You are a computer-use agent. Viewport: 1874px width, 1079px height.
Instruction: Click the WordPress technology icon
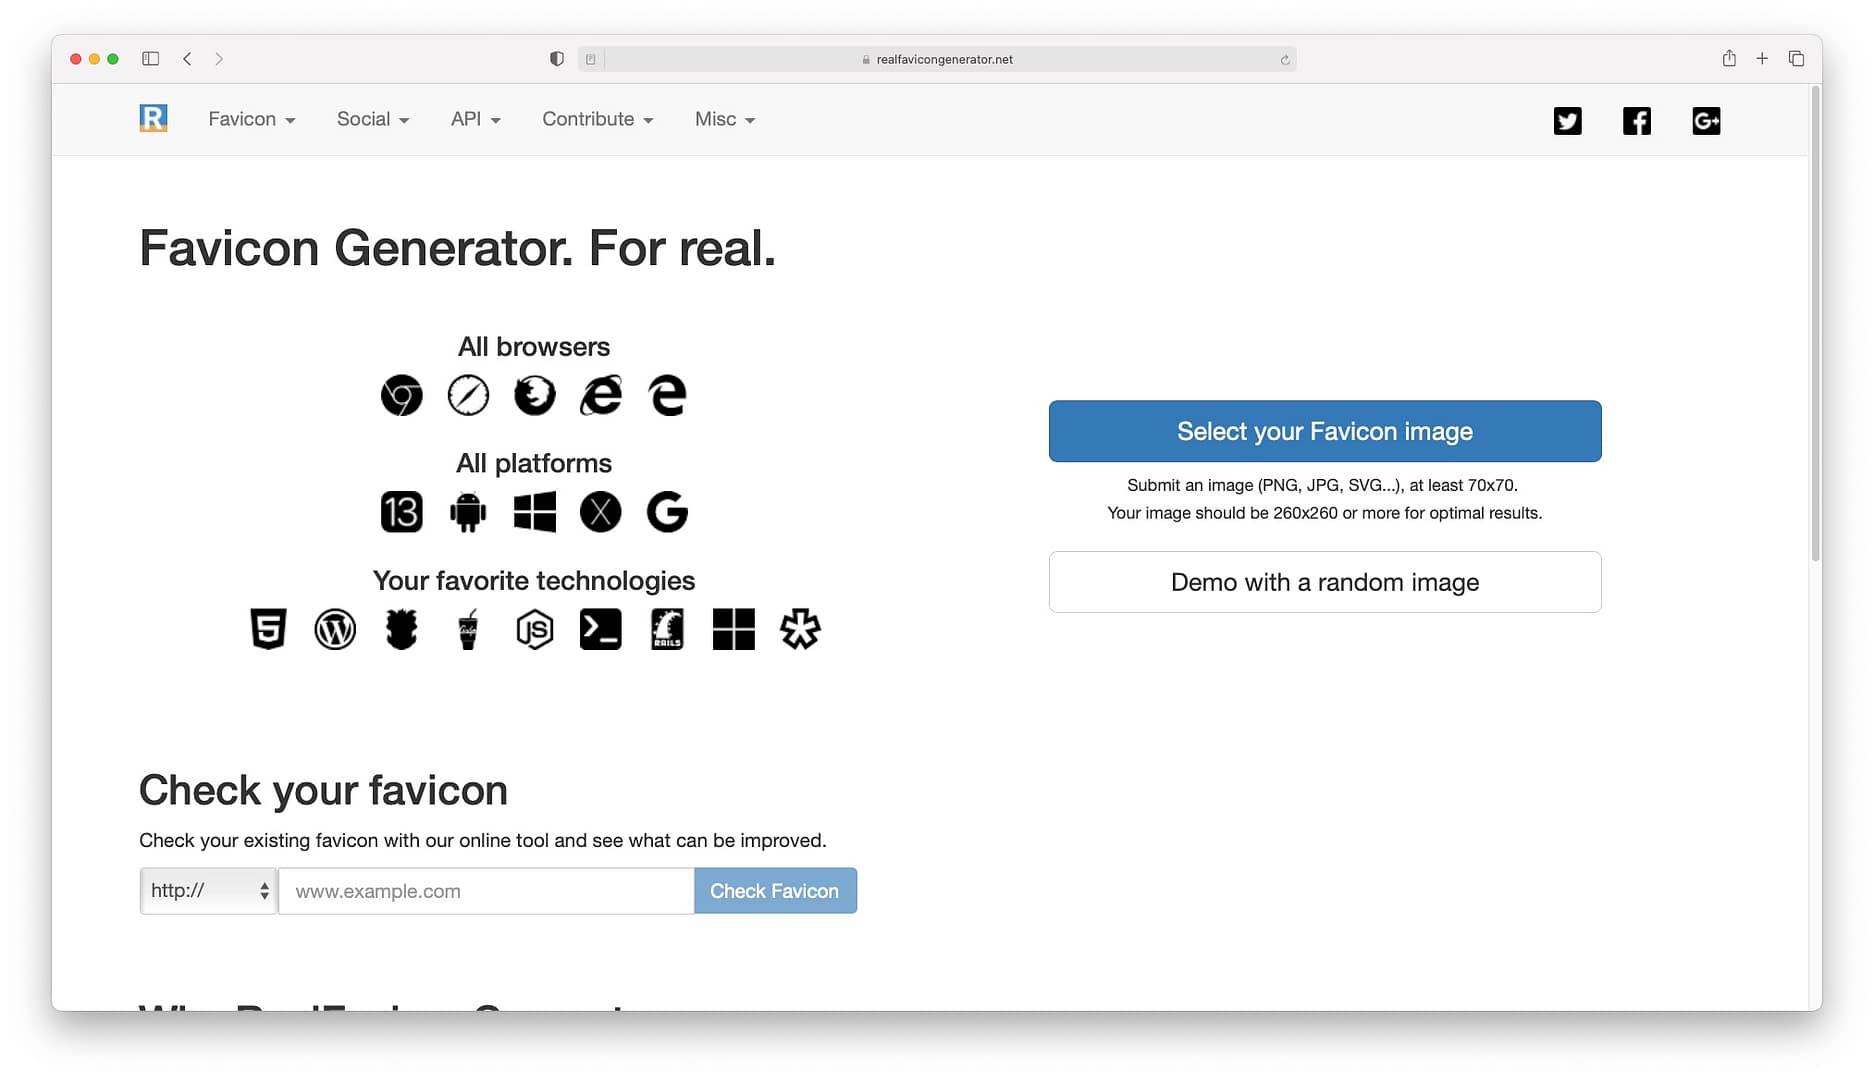[335, 629]
